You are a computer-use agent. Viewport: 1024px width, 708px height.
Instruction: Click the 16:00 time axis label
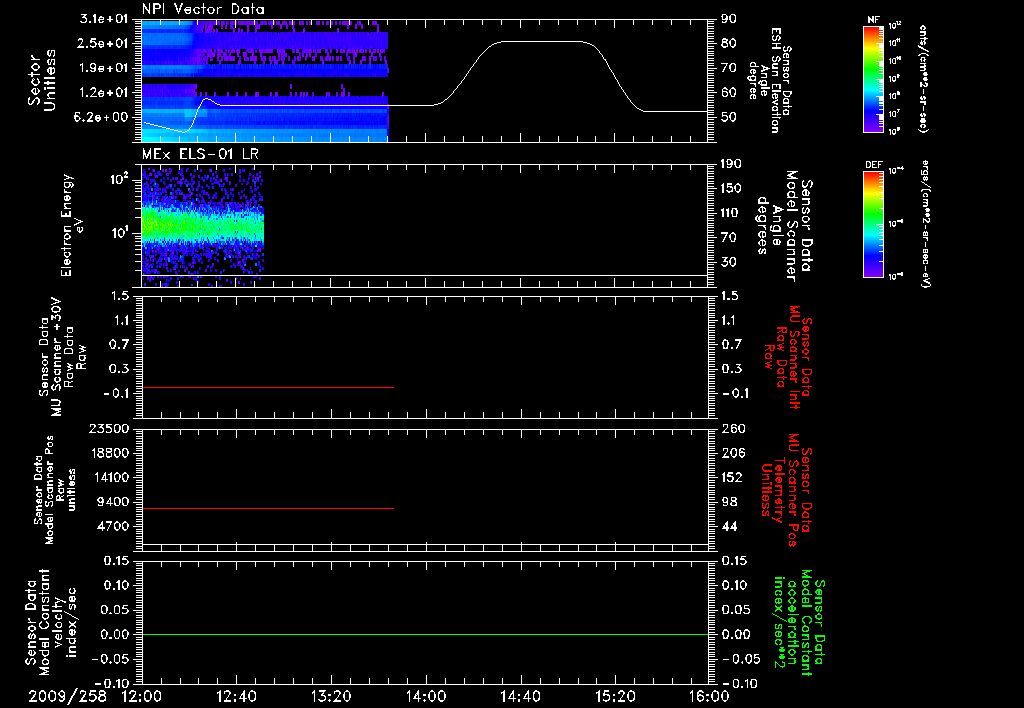coord(709,696)
